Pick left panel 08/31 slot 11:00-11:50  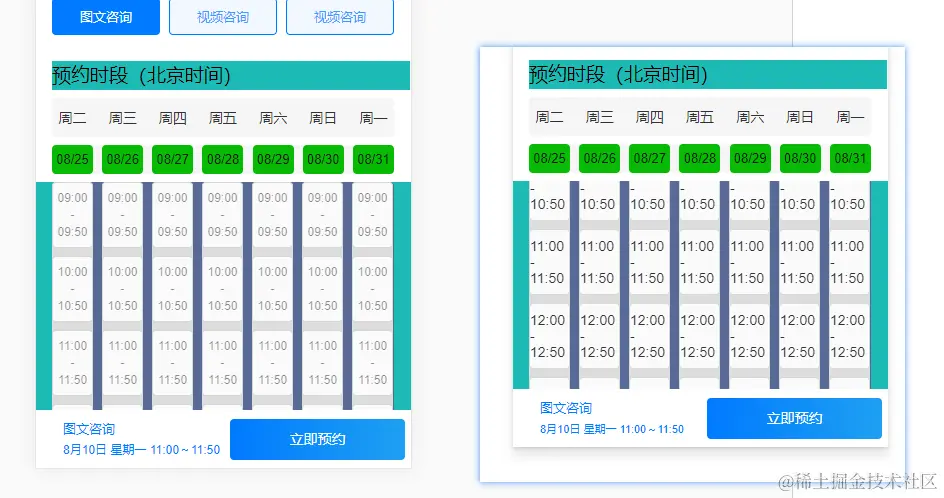click(x=373, y=363)
